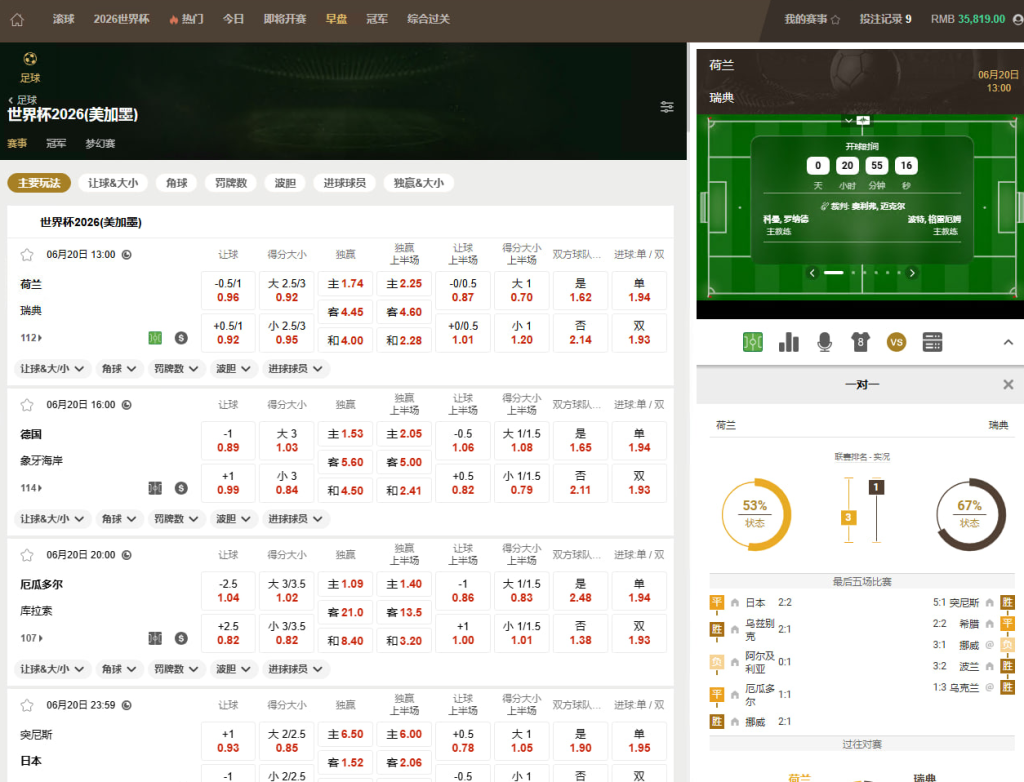Bet over 大 3/3.5 at 1.02 for Ecuador
This screenshot has width=1024, height=782.
tap(287, 591)
